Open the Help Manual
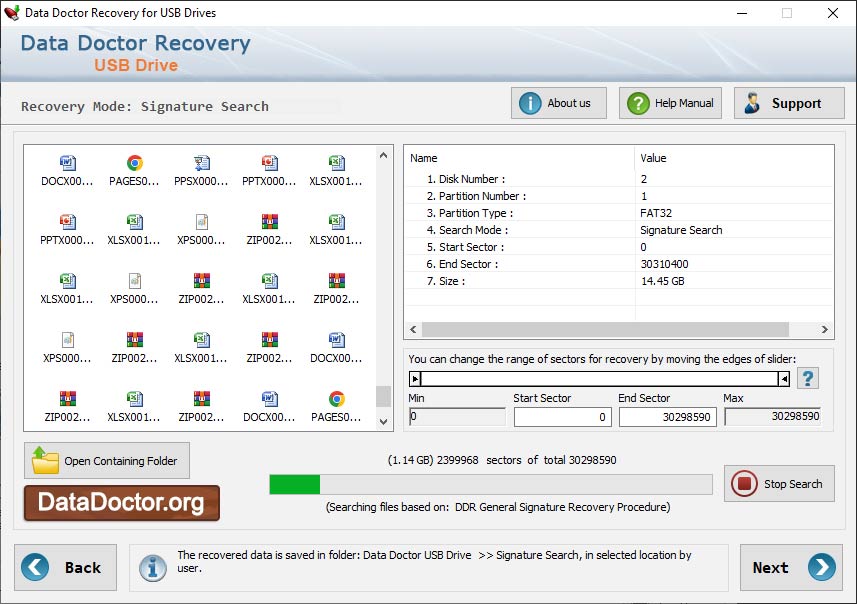 coord(669,102)
